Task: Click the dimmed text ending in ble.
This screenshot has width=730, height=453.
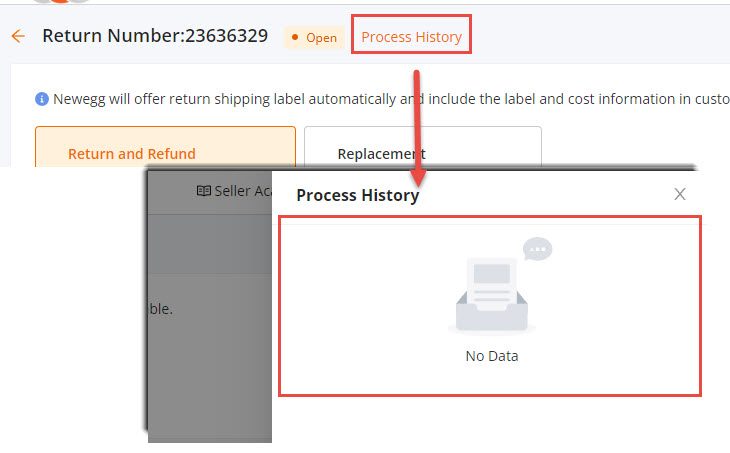Action: point(161,309)
